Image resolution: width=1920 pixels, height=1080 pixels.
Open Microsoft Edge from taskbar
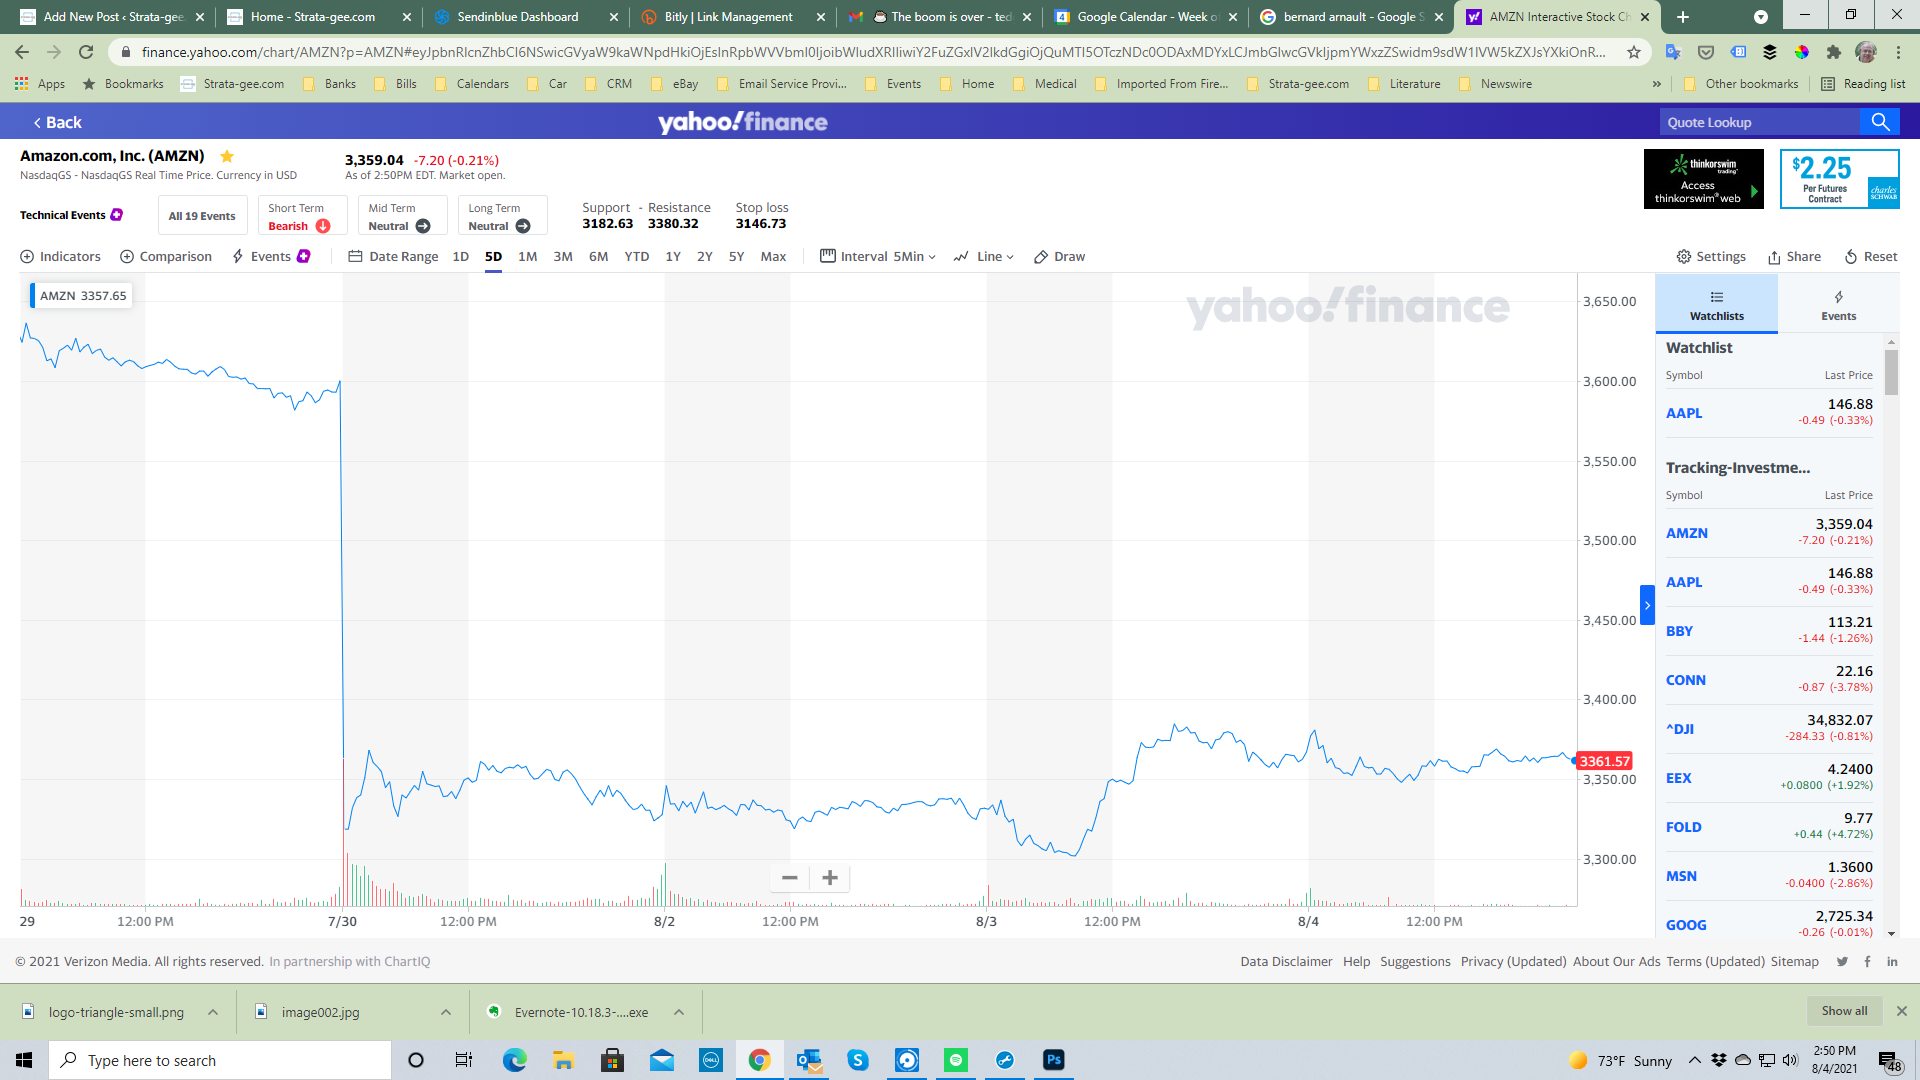515,1060
